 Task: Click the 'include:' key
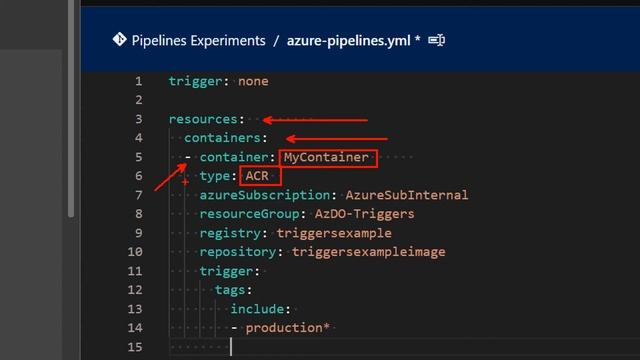260,309
